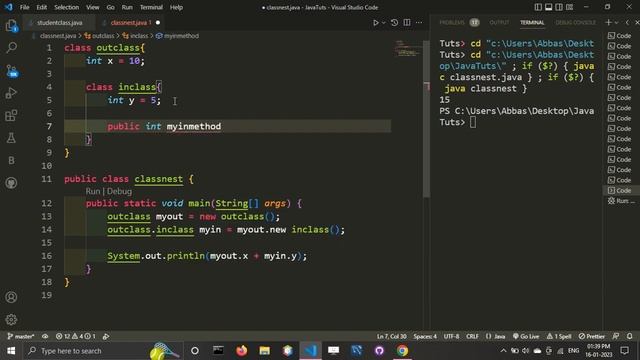The height and width of the screenshot is (360, 640).
Task: Toggle the bottom panel layout button
Action: (x=549, y=7)
